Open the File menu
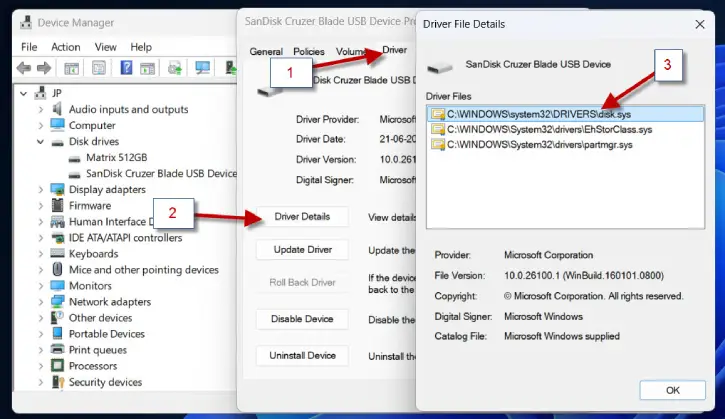 click(x=29, y=47)
